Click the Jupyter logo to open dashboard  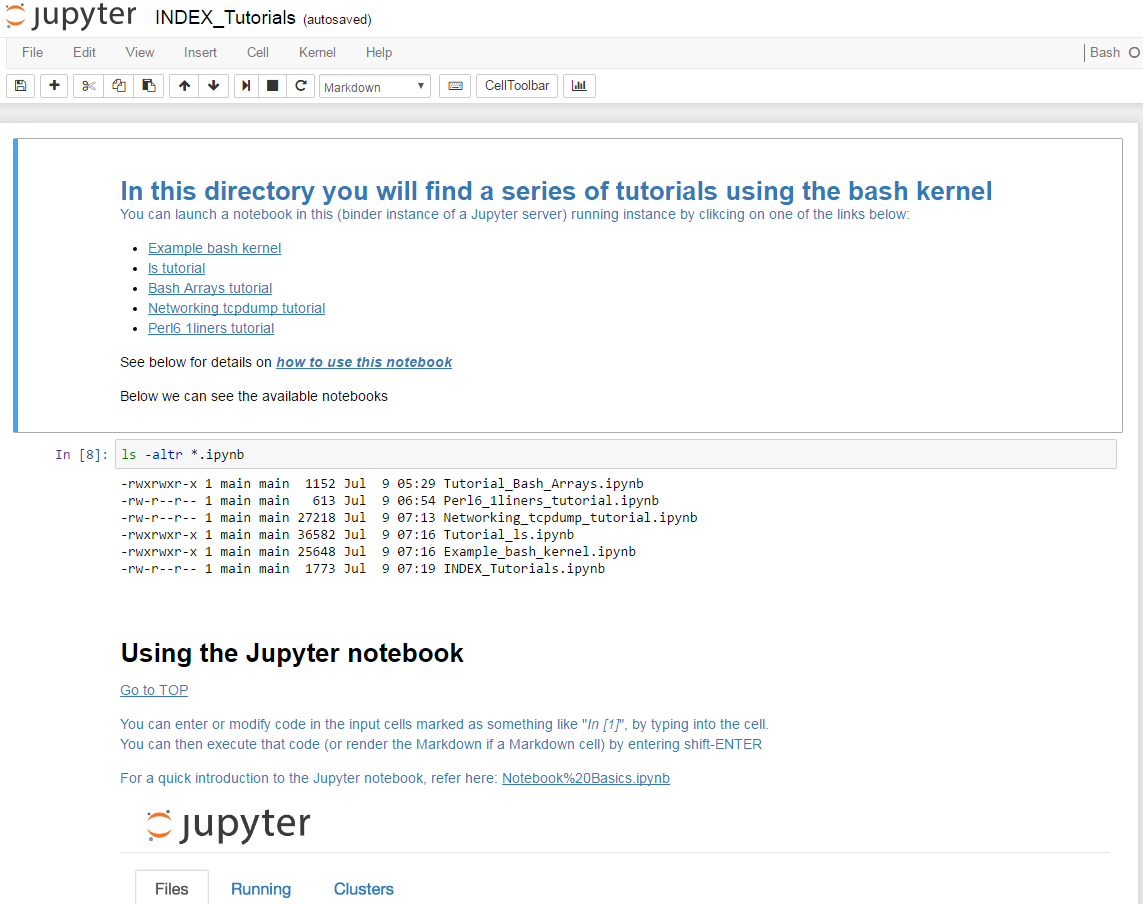[x=70, y=16]
